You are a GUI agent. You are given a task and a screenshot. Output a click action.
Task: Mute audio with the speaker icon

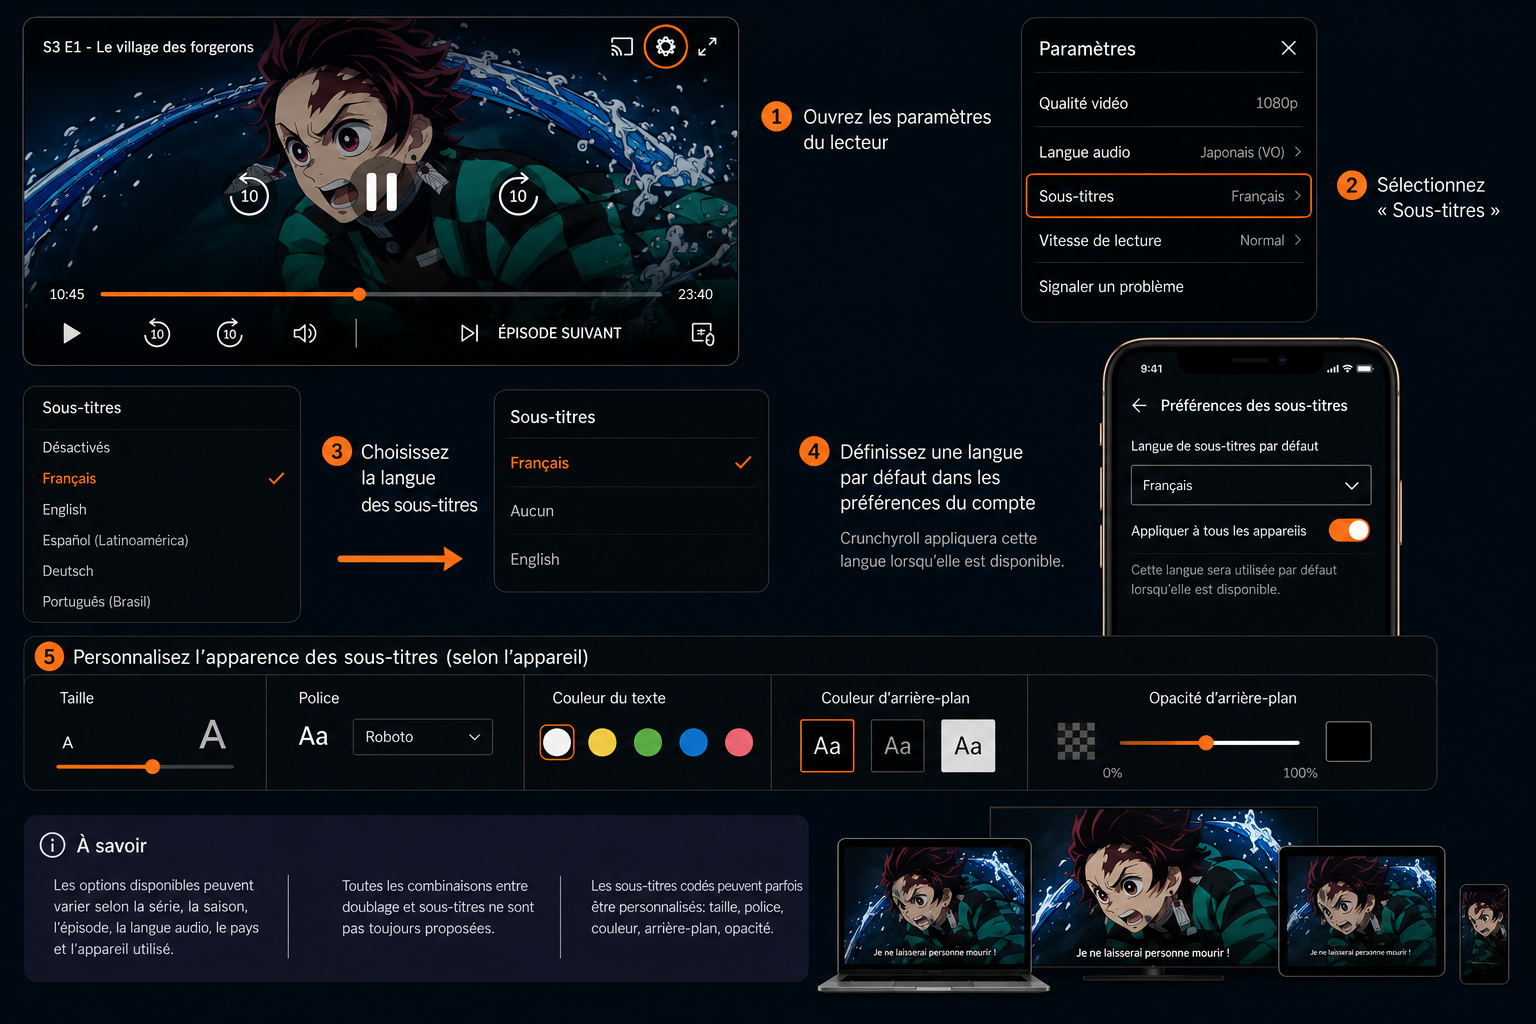[x=305, y=333]
